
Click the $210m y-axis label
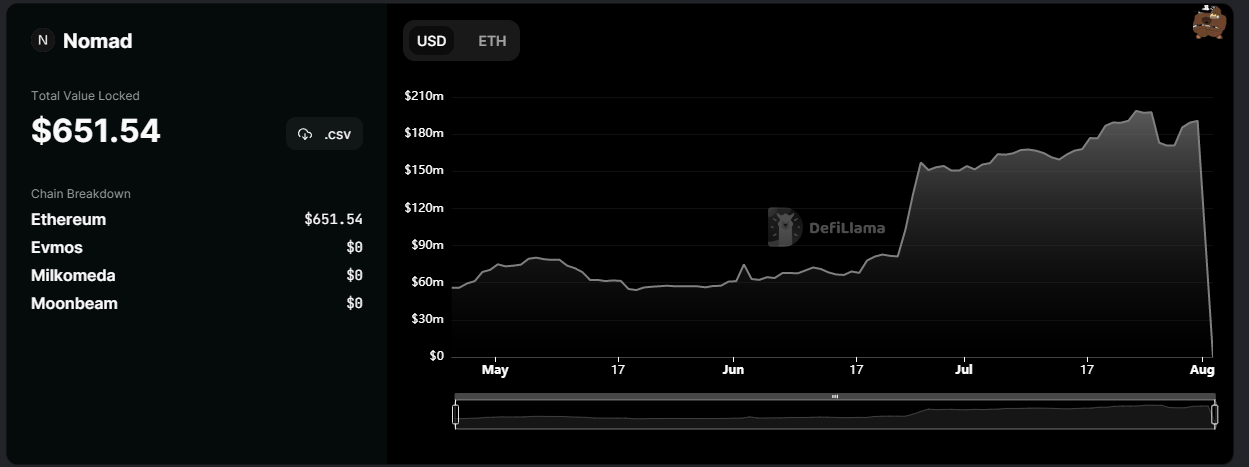tap(423, 96)
